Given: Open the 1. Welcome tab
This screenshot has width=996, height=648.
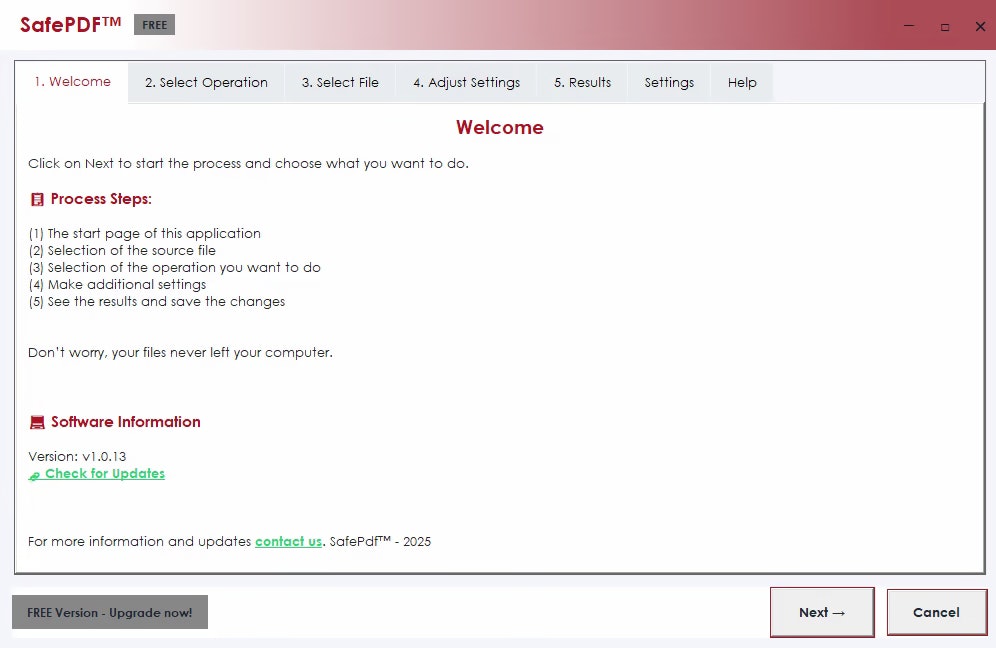Looking at the screenshot, I should click(72, 81).
